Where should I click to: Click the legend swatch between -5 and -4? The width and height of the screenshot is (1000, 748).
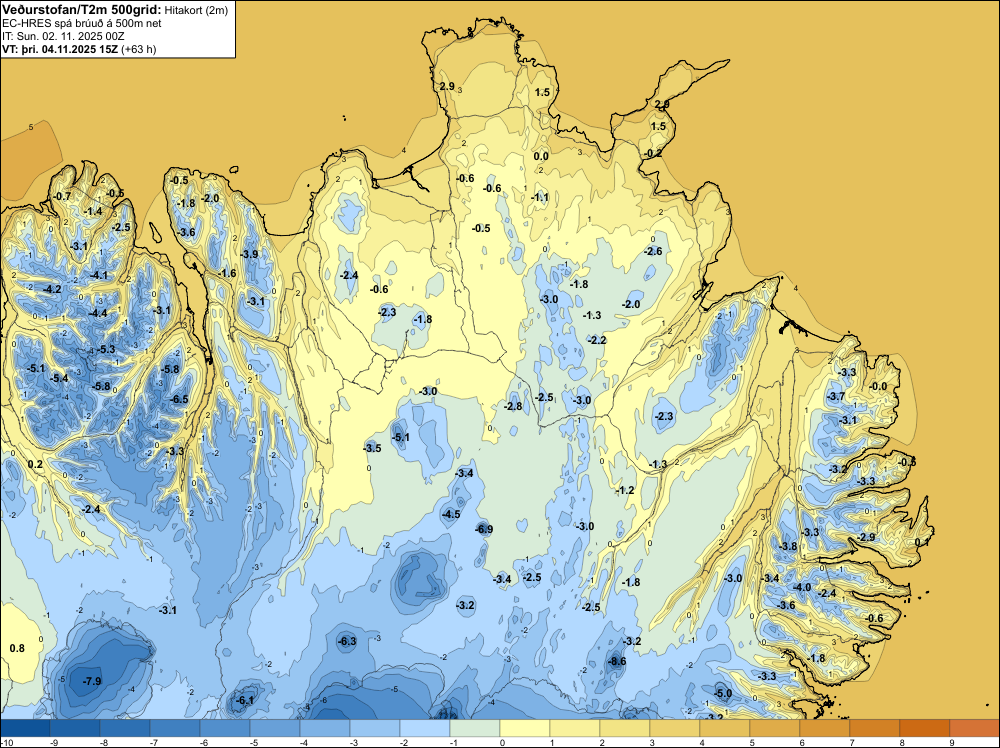point(275,728)
